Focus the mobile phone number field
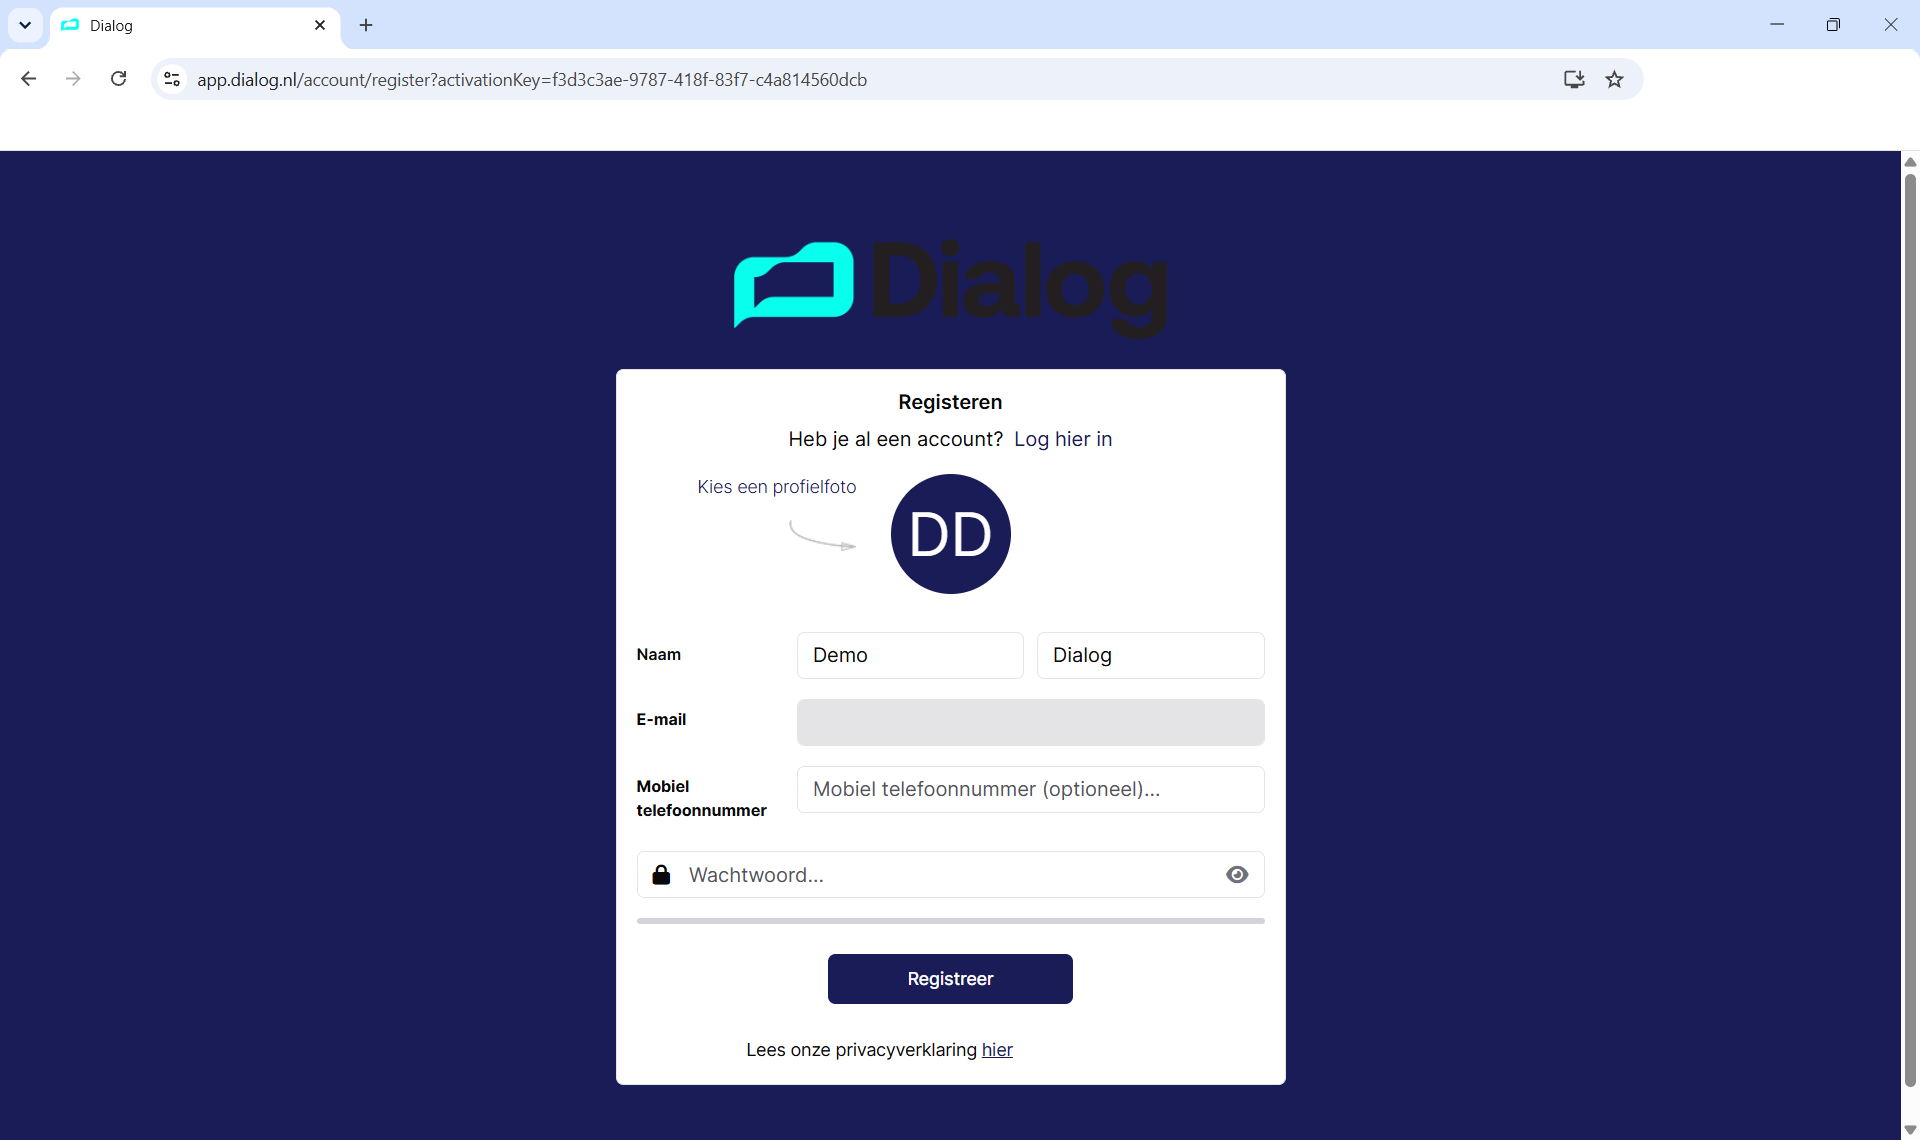 click(x=1030, y=789)
